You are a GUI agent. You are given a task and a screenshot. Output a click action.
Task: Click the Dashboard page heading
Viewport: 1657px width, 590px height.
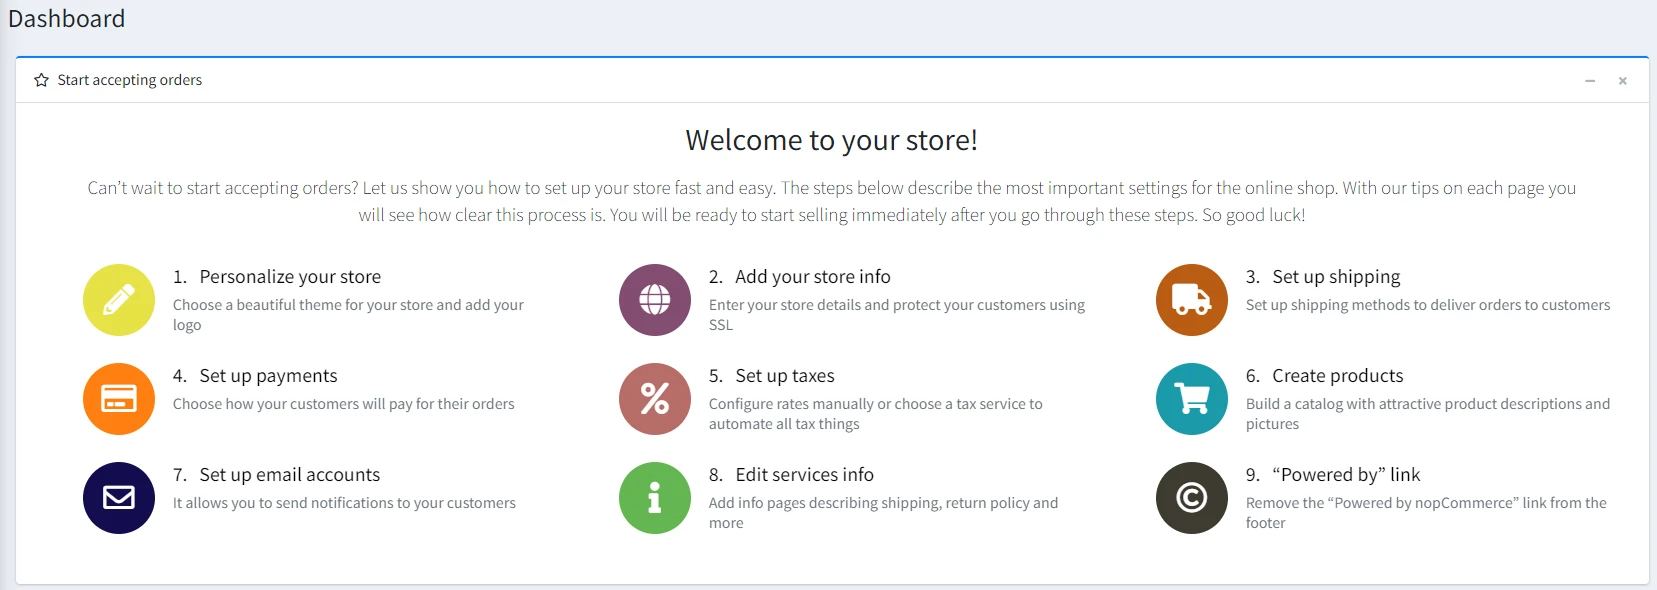[67, 19]
